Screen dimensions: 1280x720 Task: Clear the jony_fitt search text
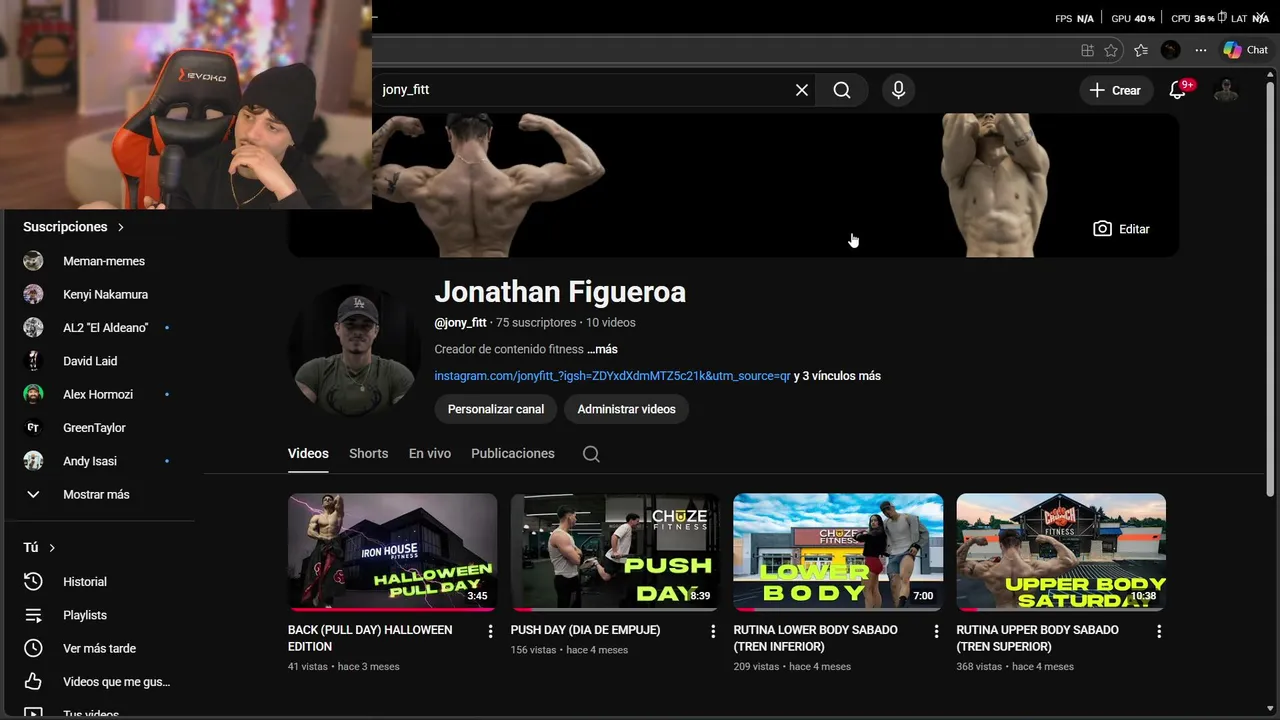(802, 90)
